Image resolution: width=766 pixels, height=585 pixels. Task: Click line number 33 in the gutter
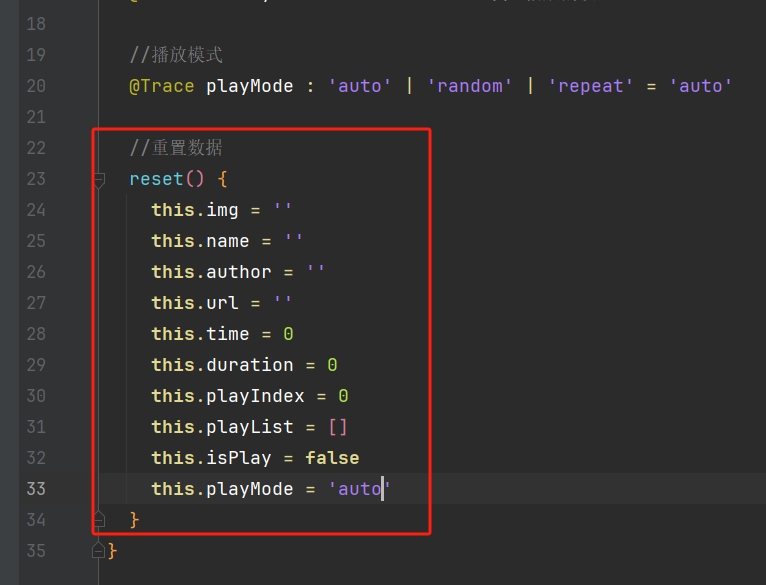point(35,489)
